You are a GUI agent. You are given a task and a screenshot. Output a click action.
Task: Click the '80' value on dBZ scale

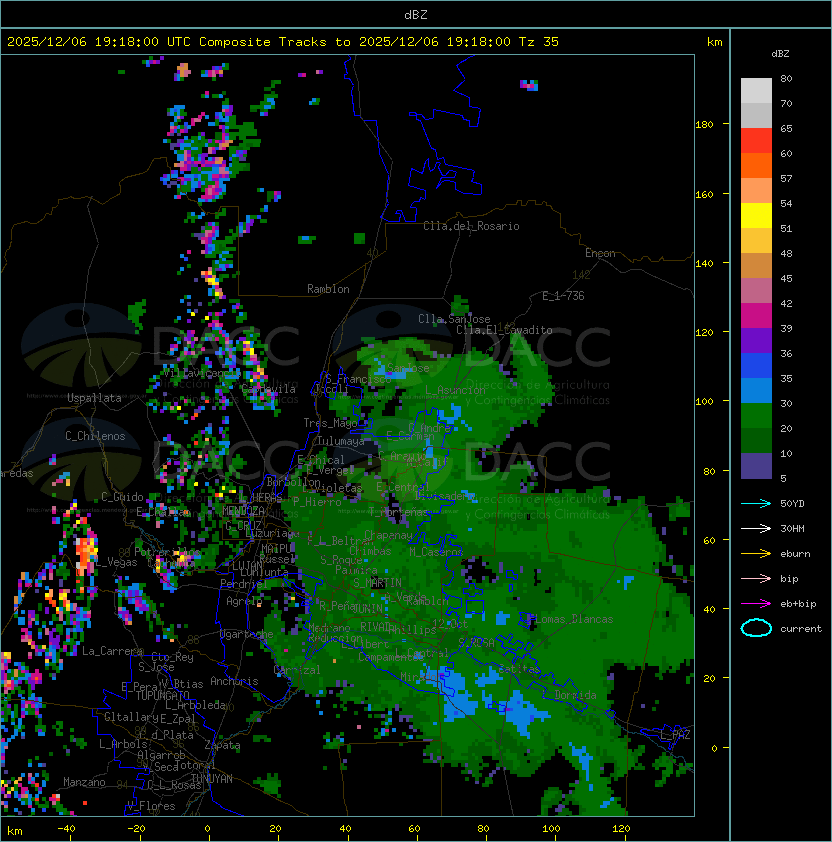786,78
